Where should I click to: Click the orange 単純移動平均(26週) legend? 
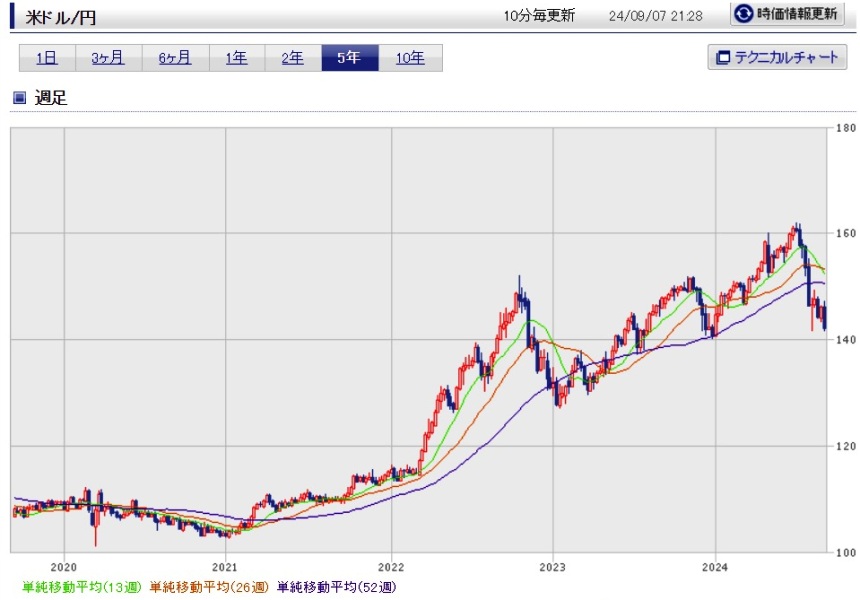(208, 588)
